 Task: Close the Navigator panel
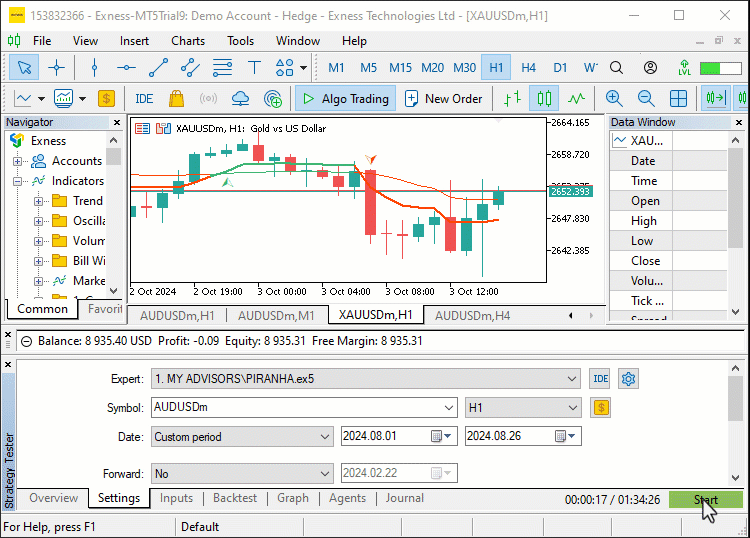[x=117, y=122]
